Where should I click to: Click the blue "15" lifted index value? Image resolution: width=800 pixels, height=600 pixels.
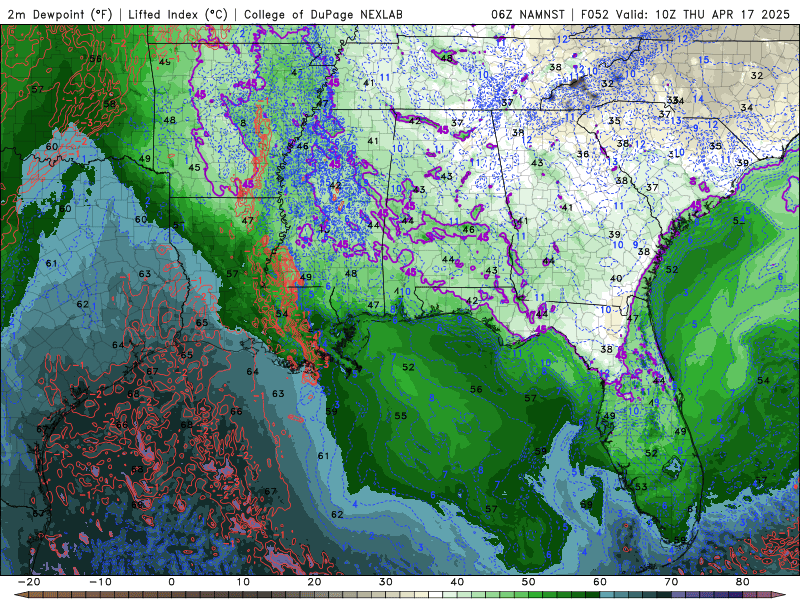(704, 60)
